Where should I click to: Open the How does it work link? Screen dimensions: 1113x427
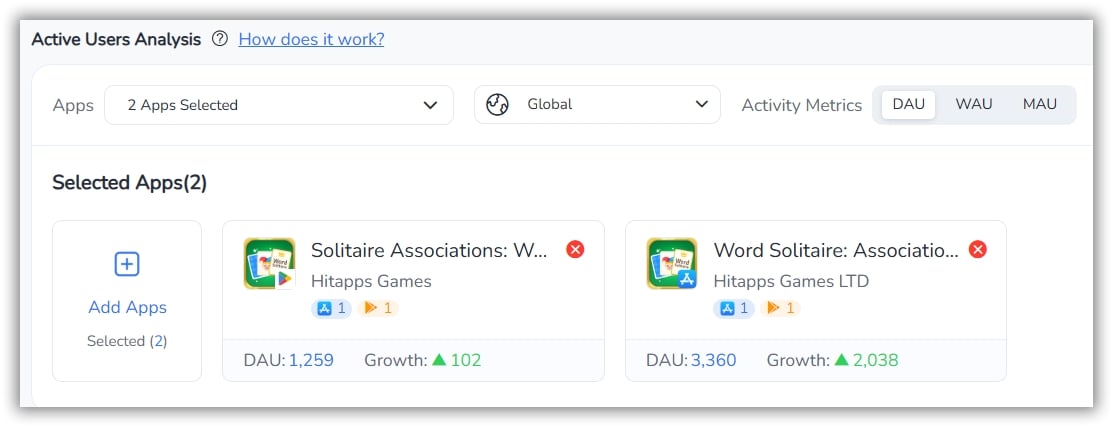311,40
